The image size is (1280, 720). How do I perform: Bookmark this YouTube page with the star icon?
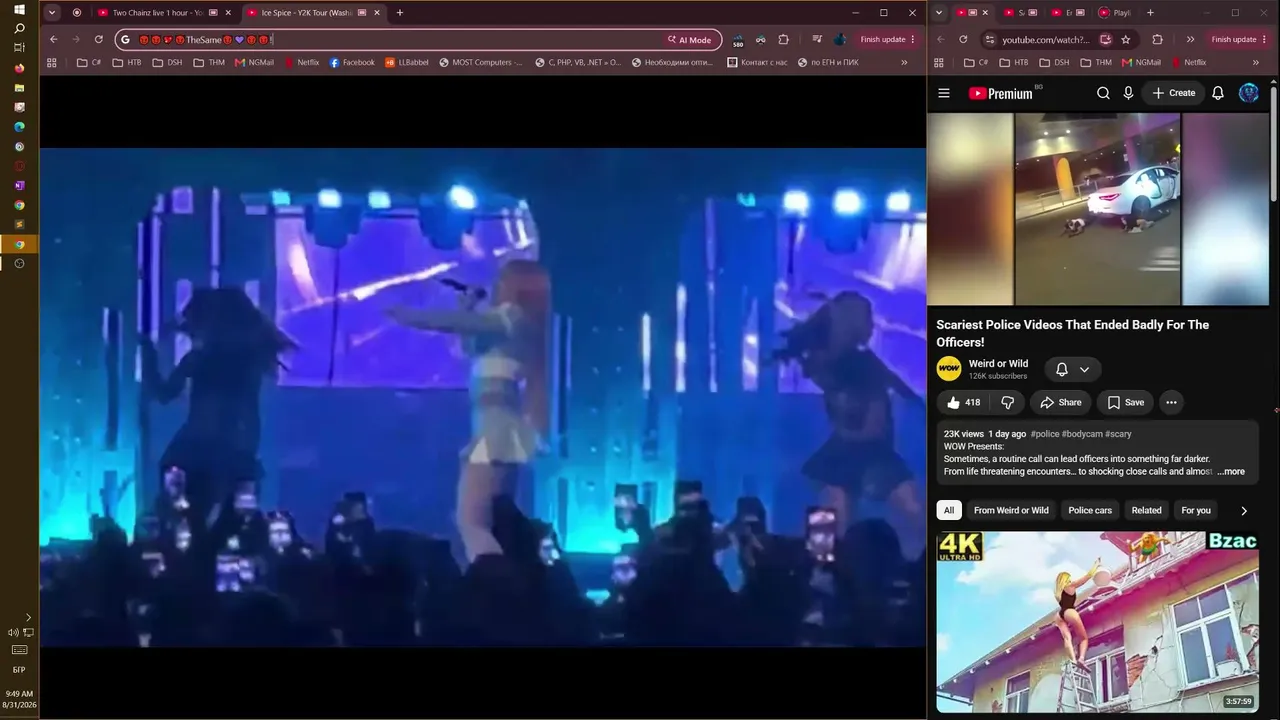pos(1126,39)
